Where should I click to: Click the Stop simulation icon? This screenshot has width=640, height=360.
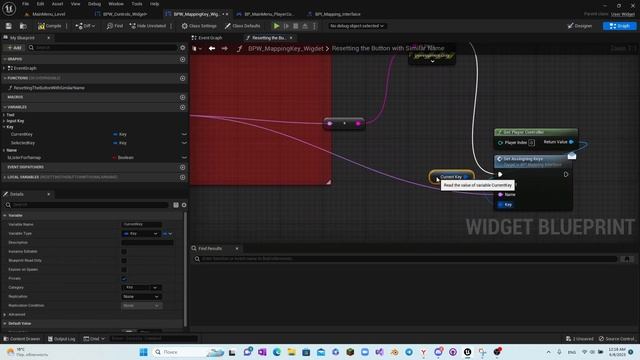click(x=296, y=26)
